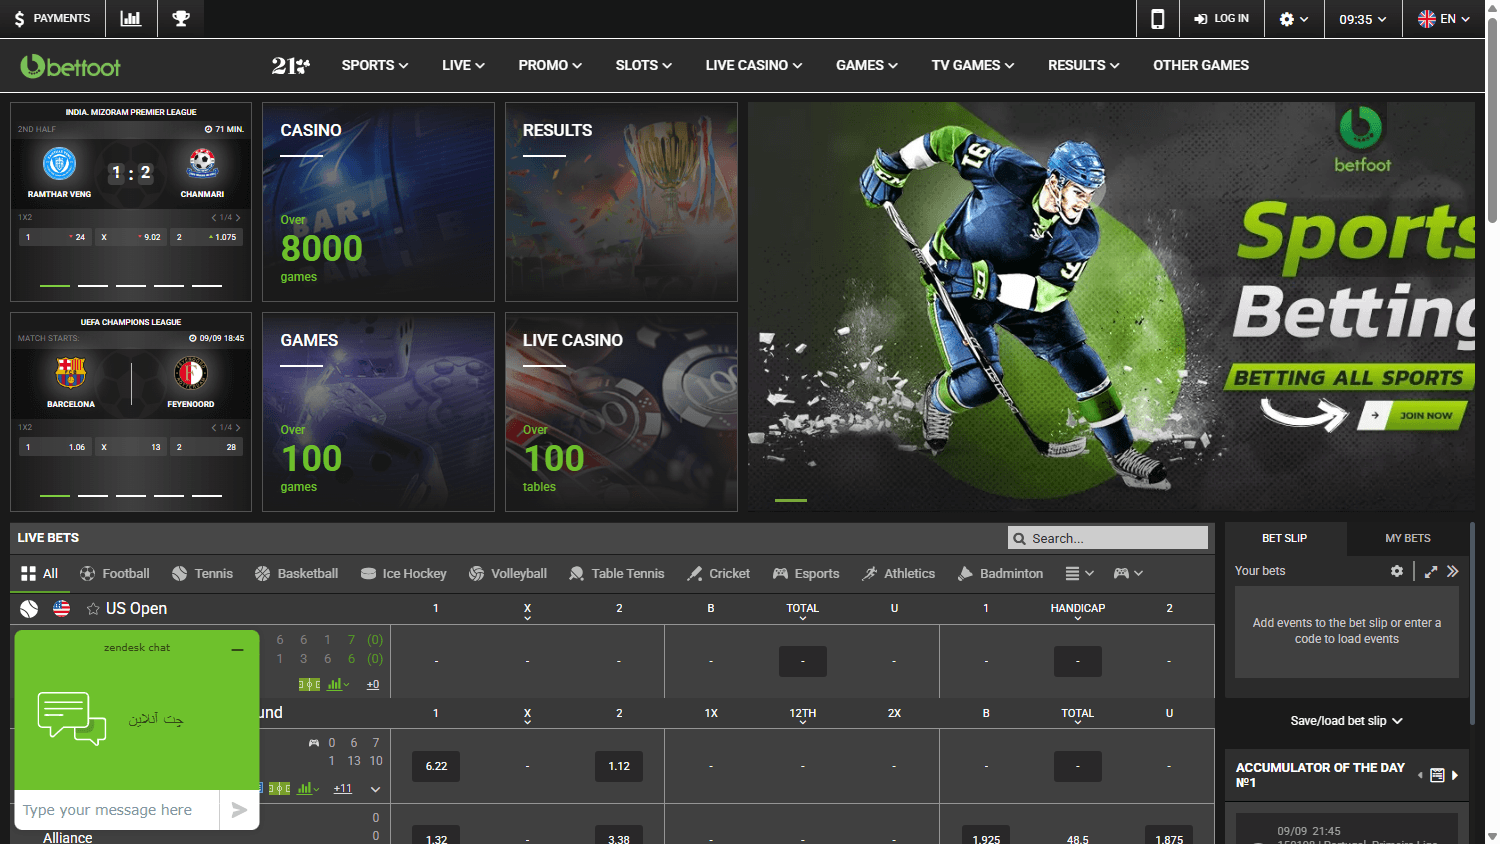Expand the more sports list dropdown
1500x844 pixels.
coord(1079,574)
